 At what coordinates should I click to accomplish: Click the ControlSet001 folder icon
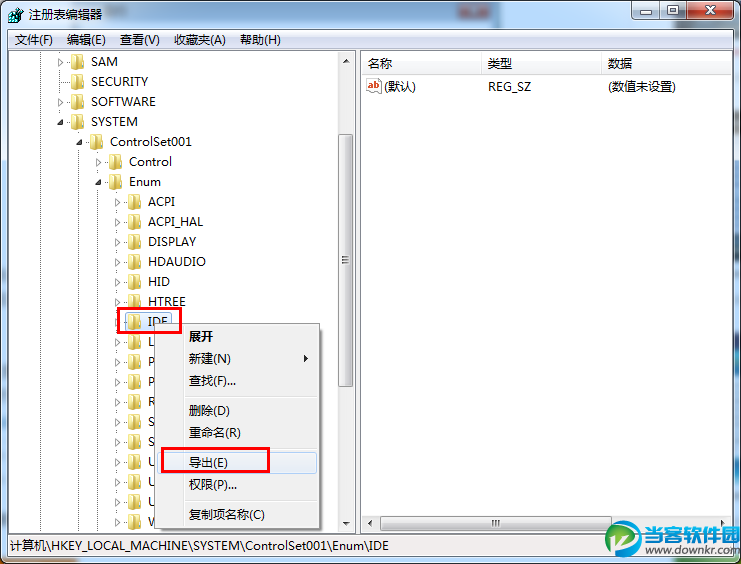click(x=96, y=142)
